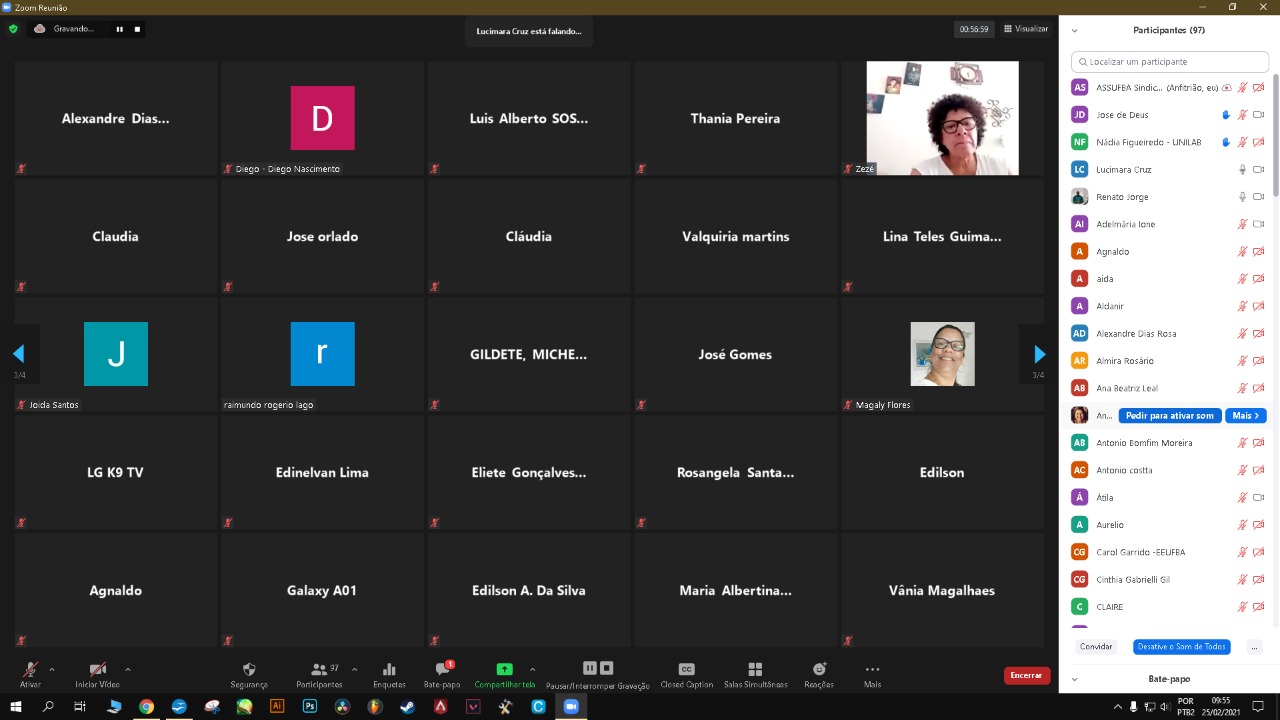Go to next page of video gallery
The width and height of the screenshot is (1280, 720).
point(1039,354)
